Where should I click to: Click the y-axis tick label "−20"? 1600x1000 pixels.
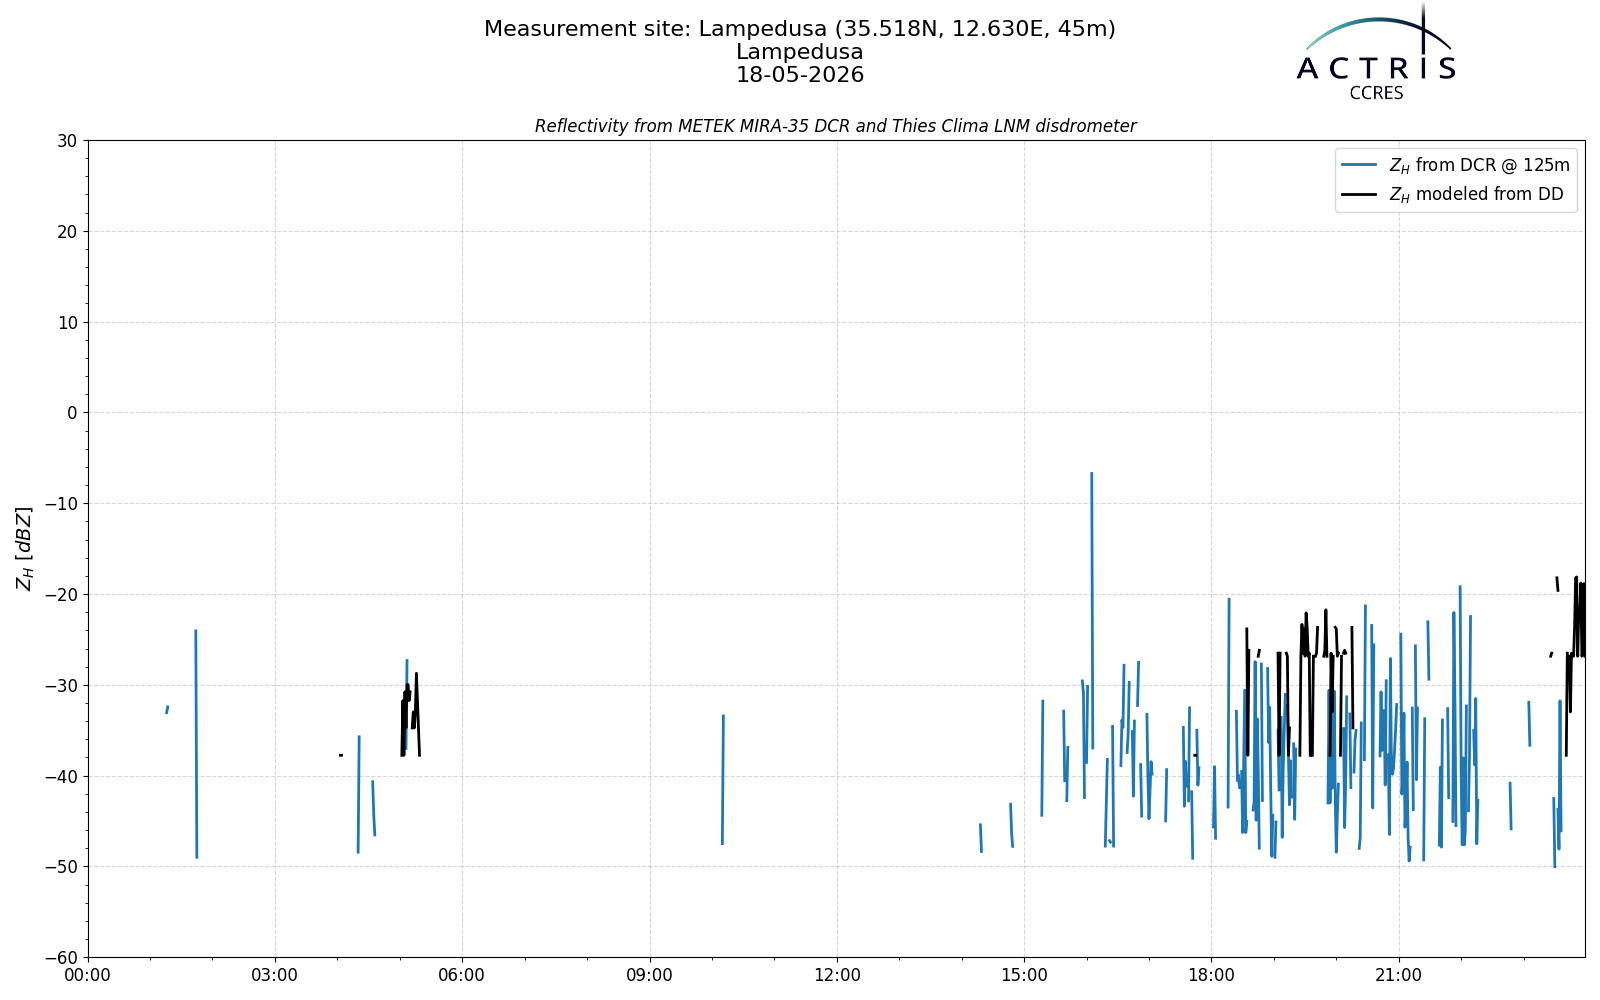(x=60, y=595)
